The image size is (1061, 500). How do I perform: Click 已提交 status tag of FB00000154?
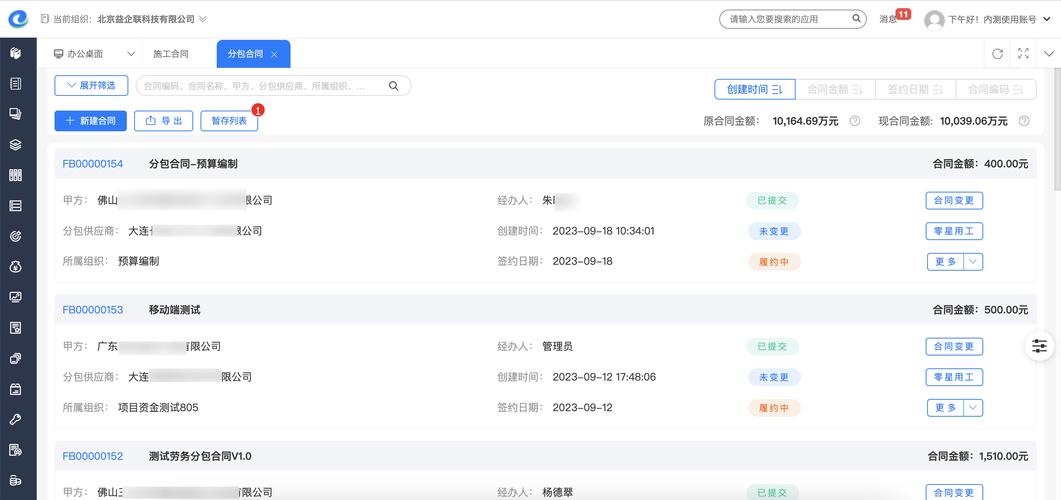tap(772, 200)
